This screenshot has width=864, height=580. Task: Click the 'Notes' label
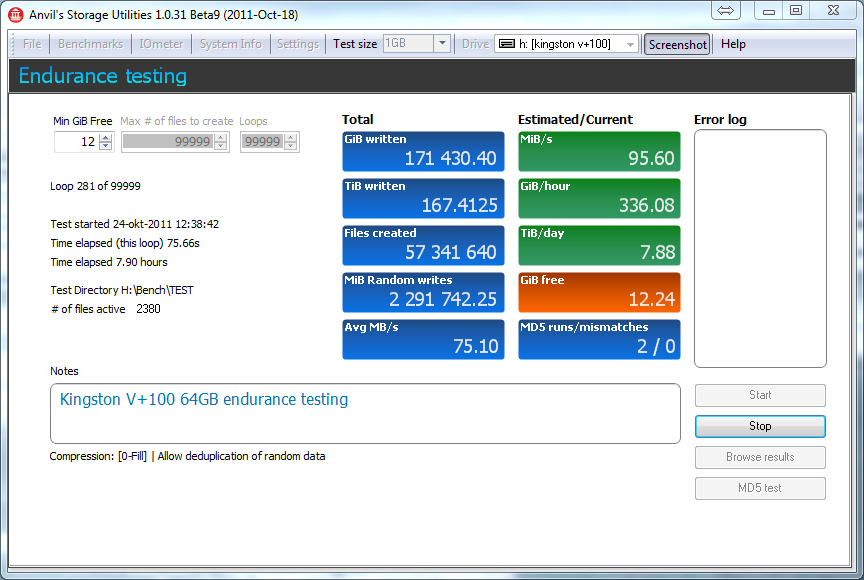click(64, 371)
